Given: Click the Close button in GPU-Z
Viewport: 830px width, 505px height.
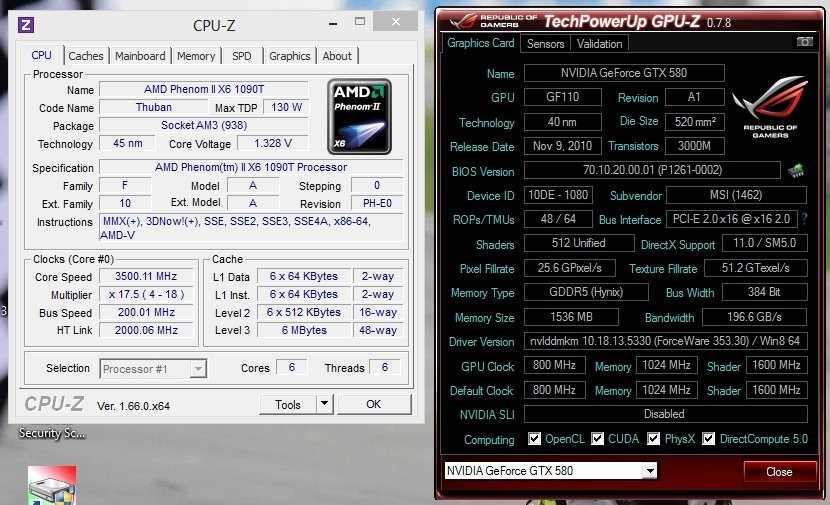Looking at the screenshot, I should [779, 472].
